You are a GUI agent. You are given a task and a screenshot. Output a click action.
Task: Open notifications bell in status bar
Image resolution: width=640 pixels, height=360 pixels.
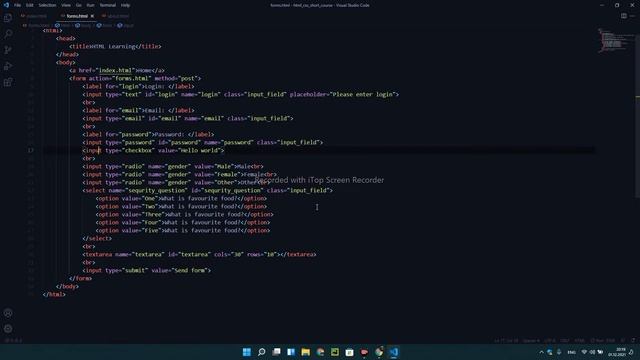pyautogui.click(x=633, y=340)
